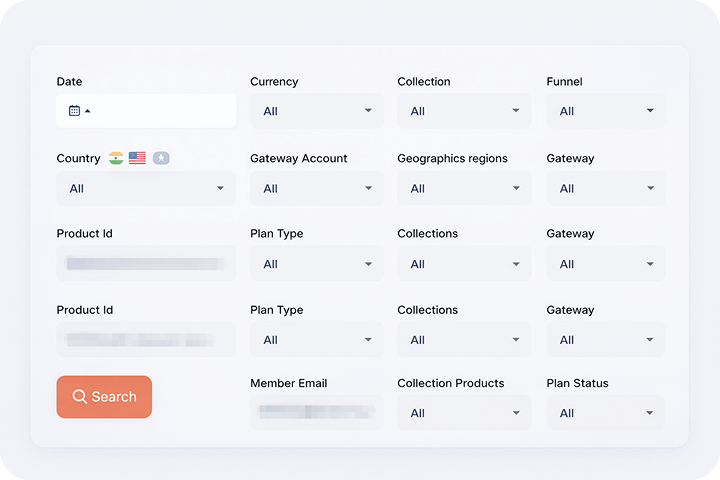Select the India flag next to Country
Screen dimensions: 720x480
[x=116, y=158]
